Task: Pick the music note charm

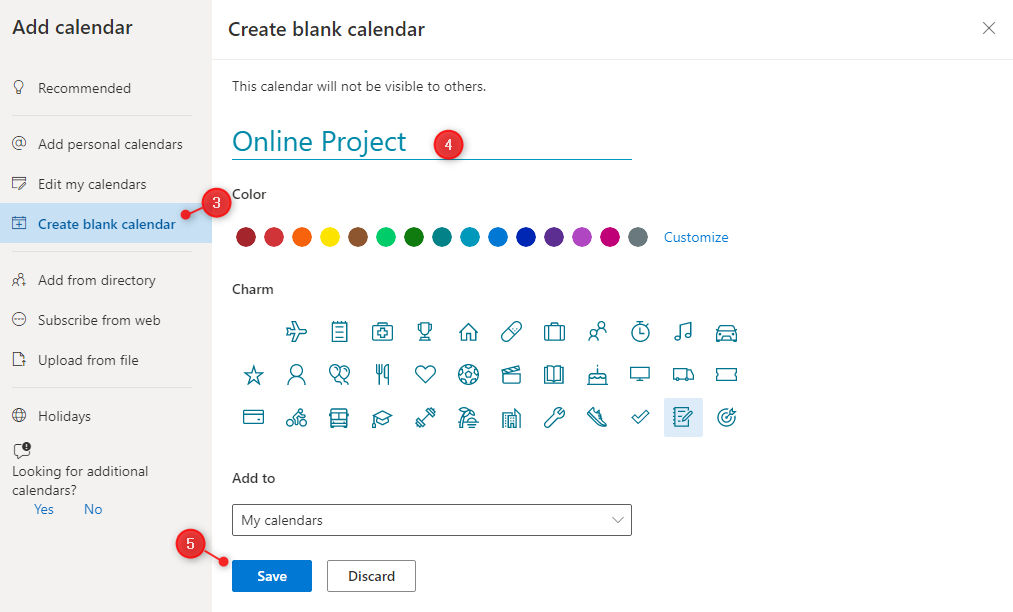Action: [x=683, y=332]
